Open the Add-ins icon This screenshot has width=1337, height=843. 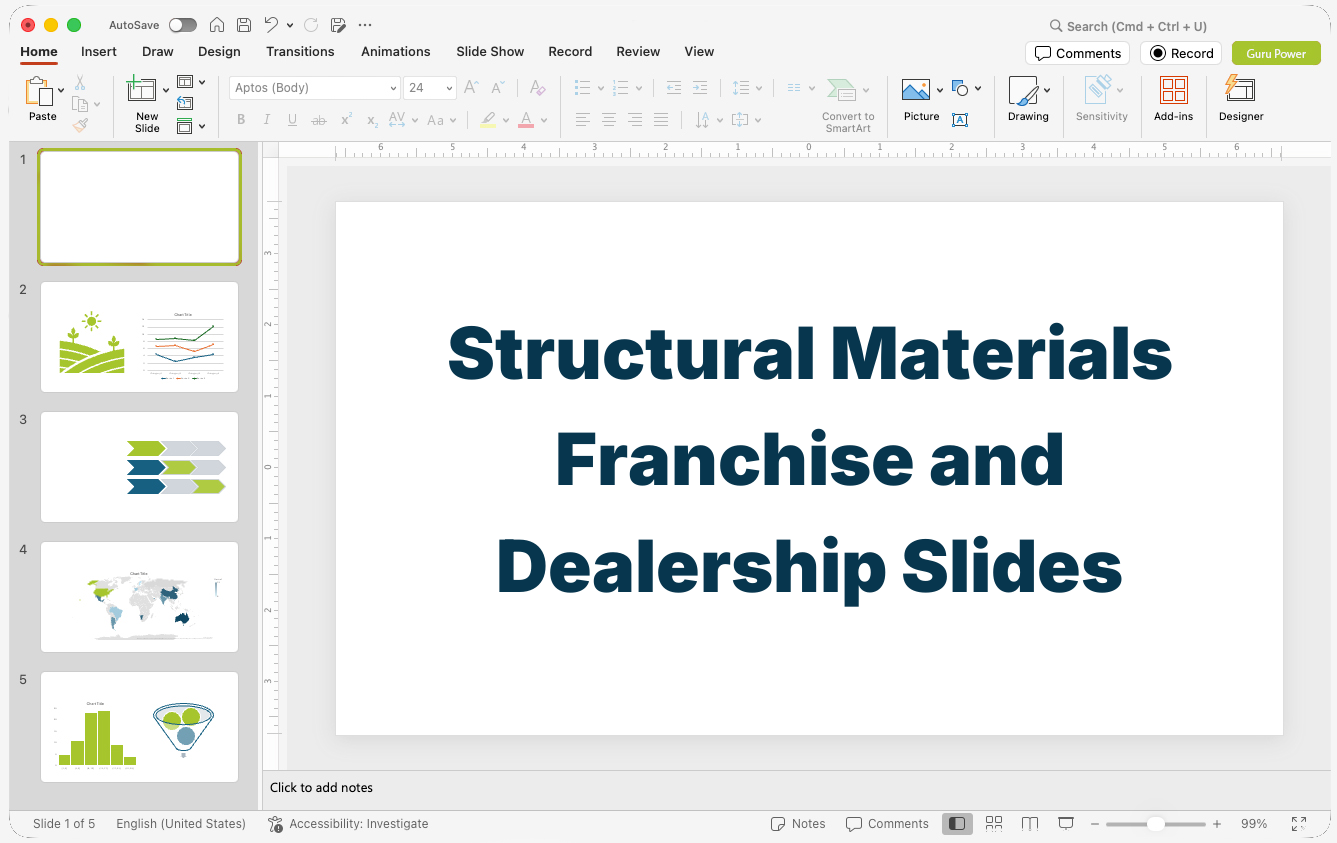(x=1173, y=90)
